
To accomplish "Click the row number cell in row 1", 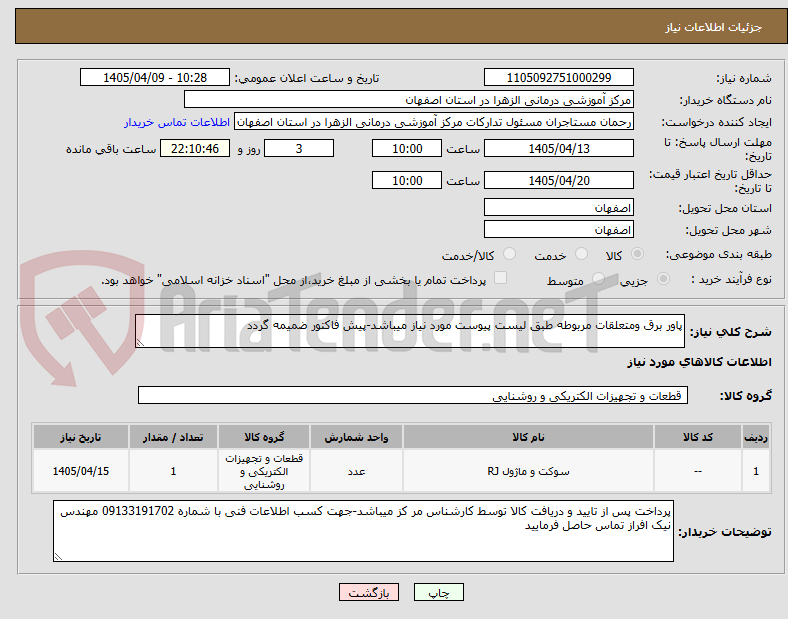I will tap(755, 471).
